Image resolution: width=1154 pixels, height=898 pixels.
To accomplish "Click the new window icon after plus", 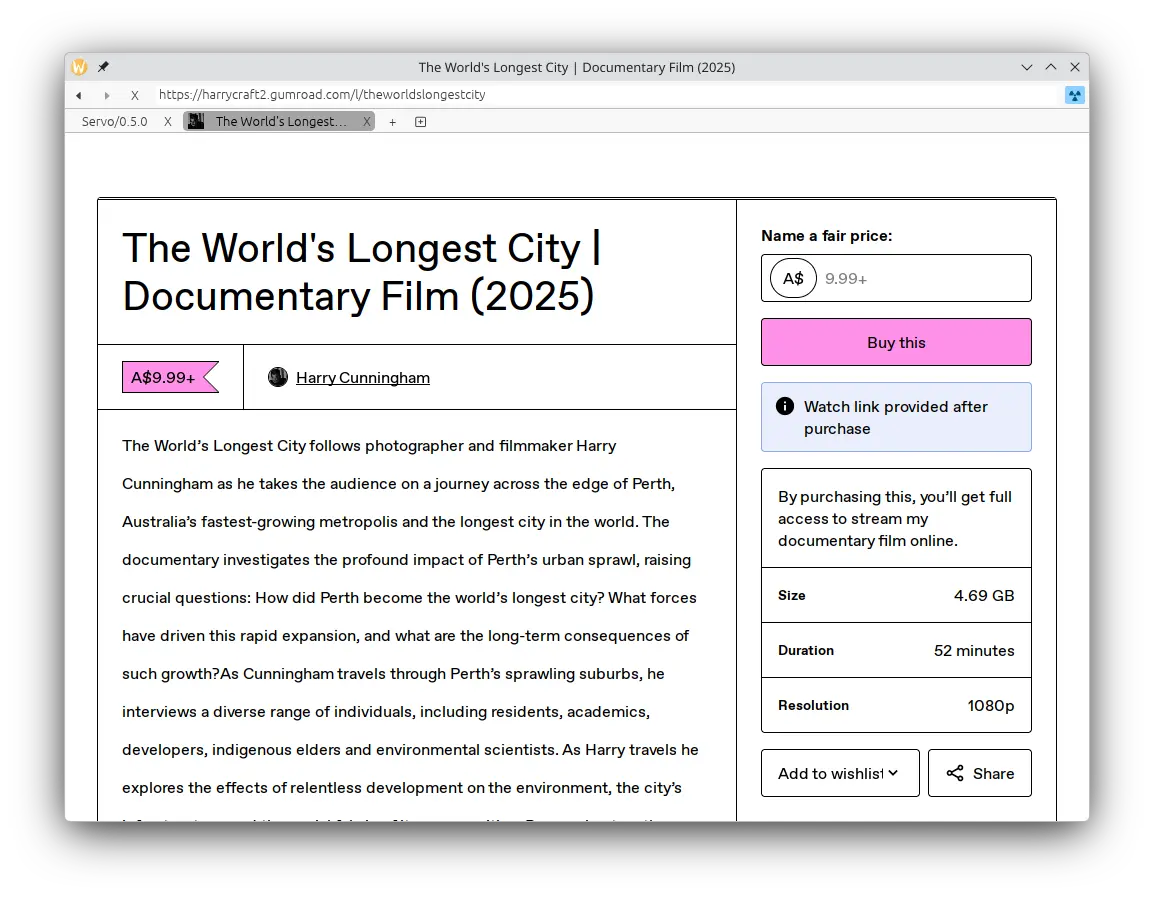I will tap(420, 122).
